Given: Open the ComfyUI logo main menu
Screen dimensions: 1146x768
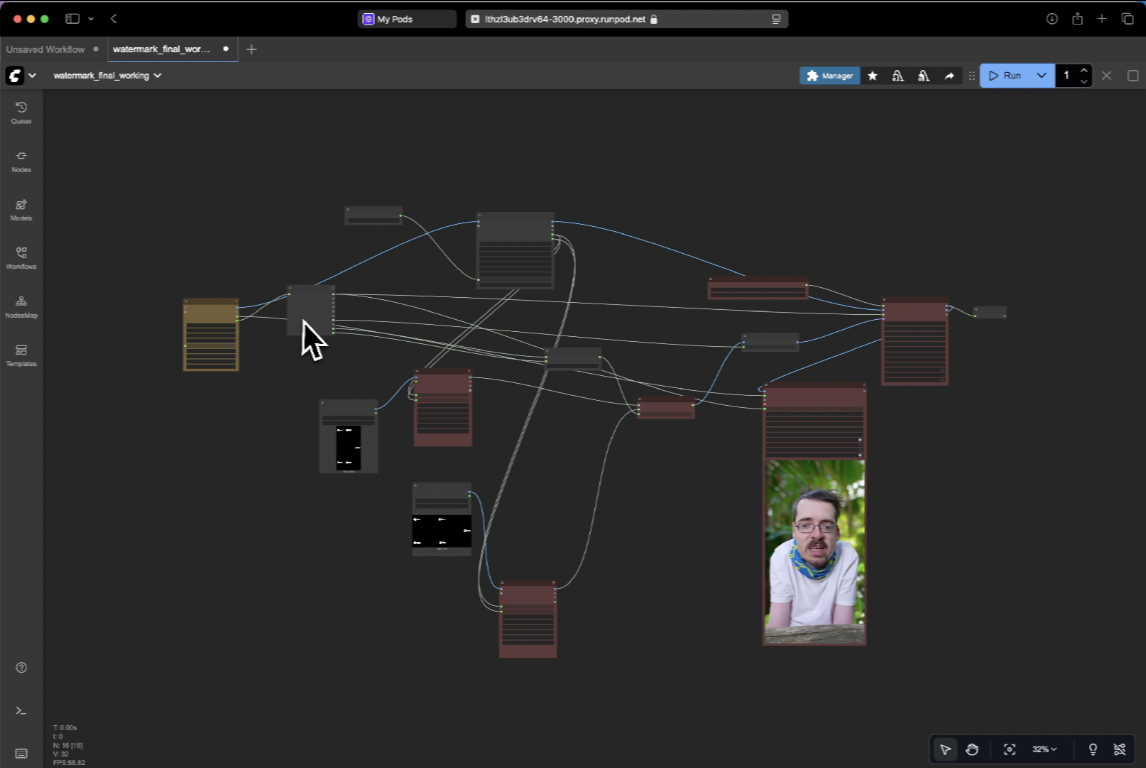Looking at the screenshot, I should pos(21,75).
